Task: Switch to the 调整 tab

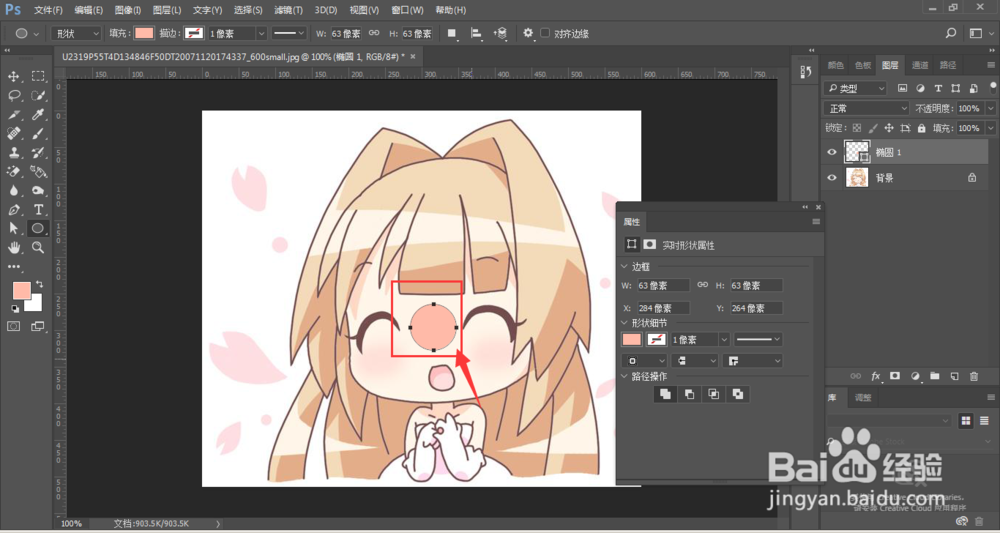Action: pyautogui.click(x=863, y=397)
